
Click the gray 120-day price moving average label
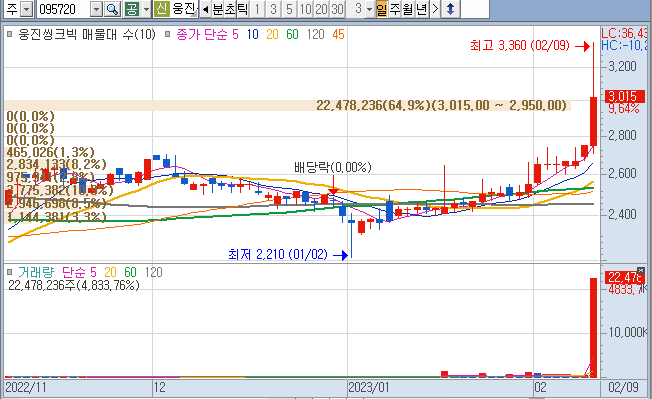pyautogui.click(x=316, y=34)
